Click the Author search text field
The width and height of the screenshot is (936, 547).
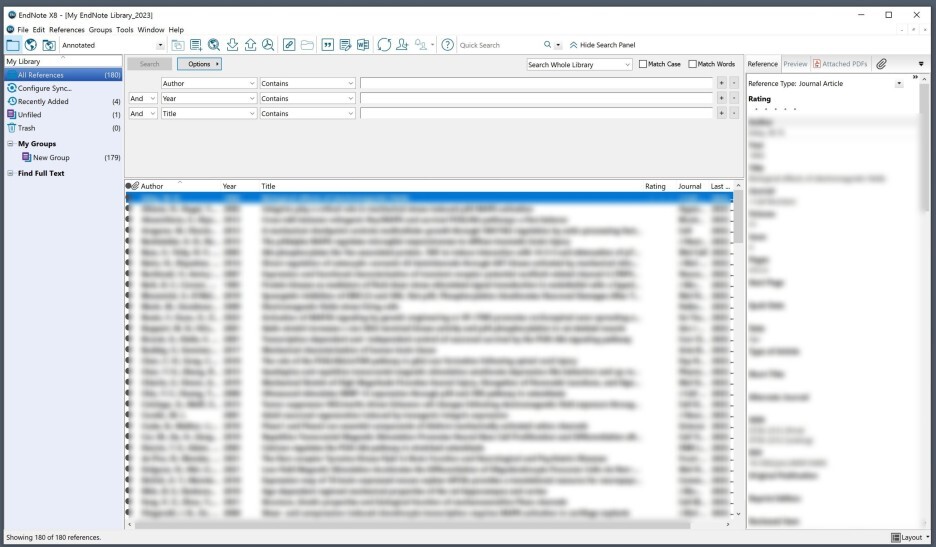point(536,84)
